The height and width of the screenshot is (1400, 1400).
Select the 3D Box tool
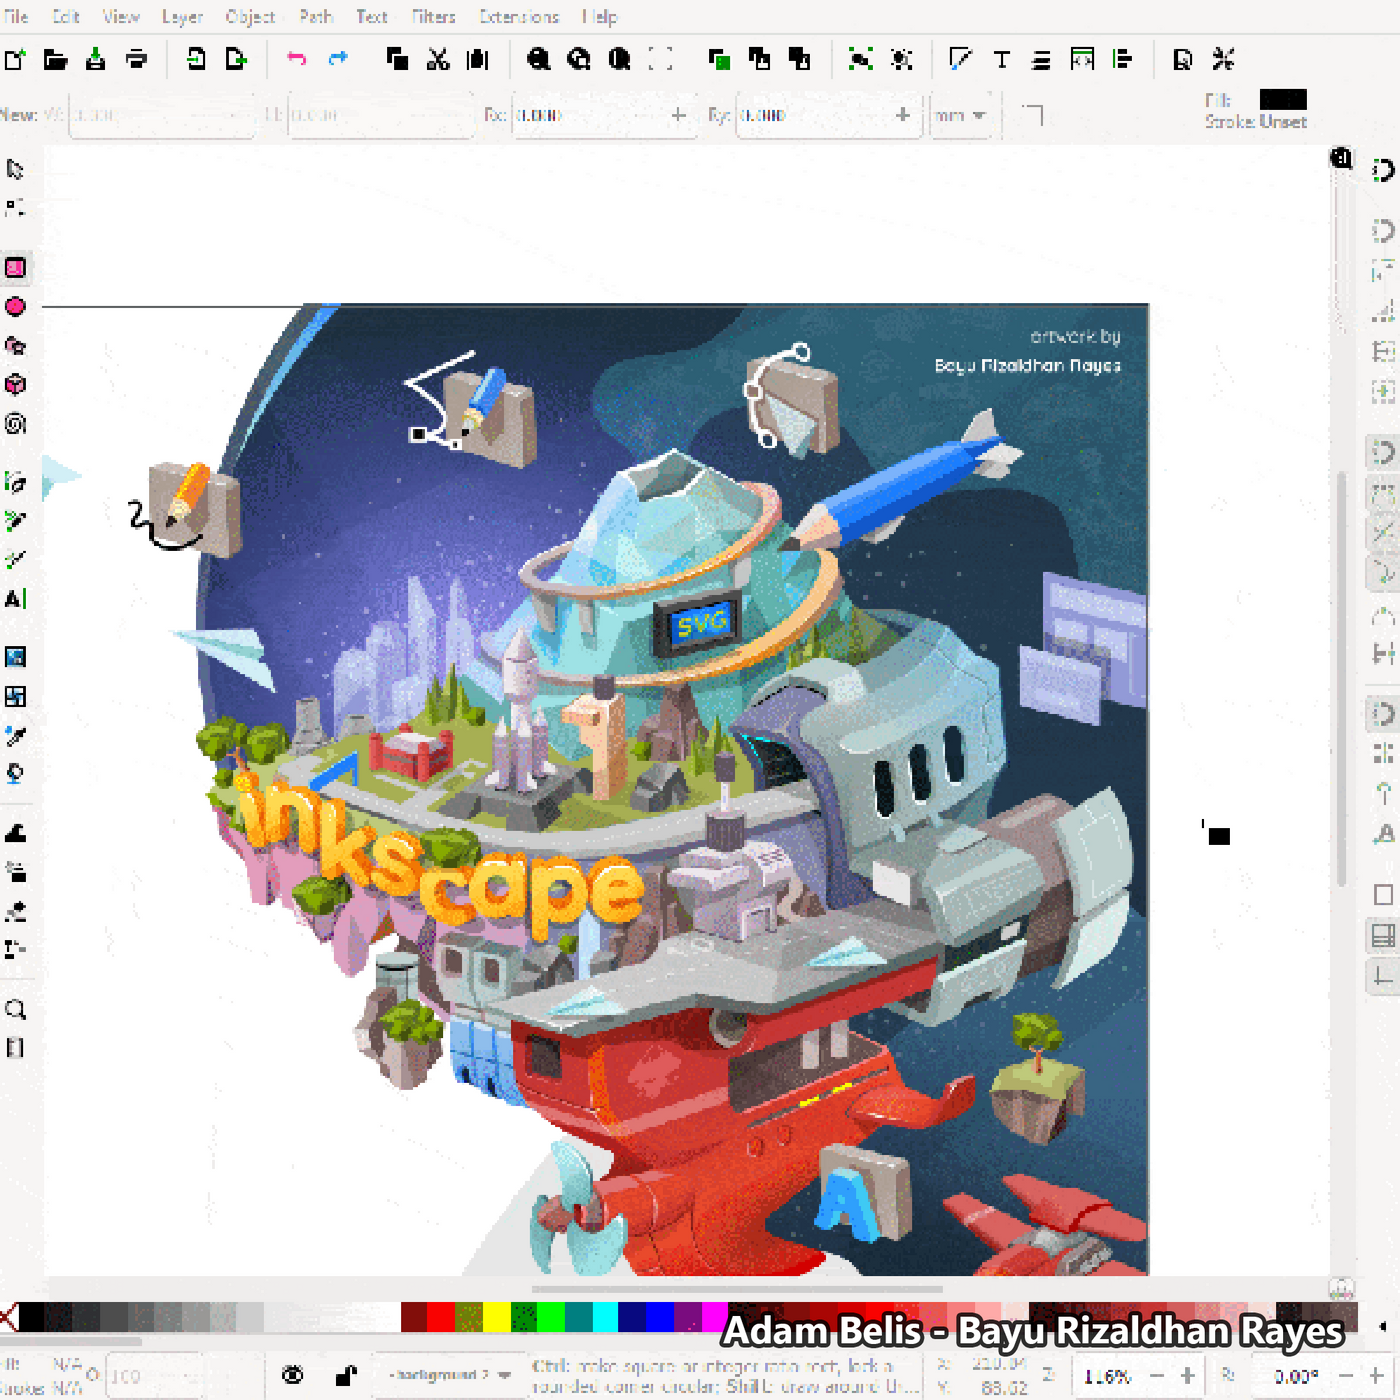point(15,386)
